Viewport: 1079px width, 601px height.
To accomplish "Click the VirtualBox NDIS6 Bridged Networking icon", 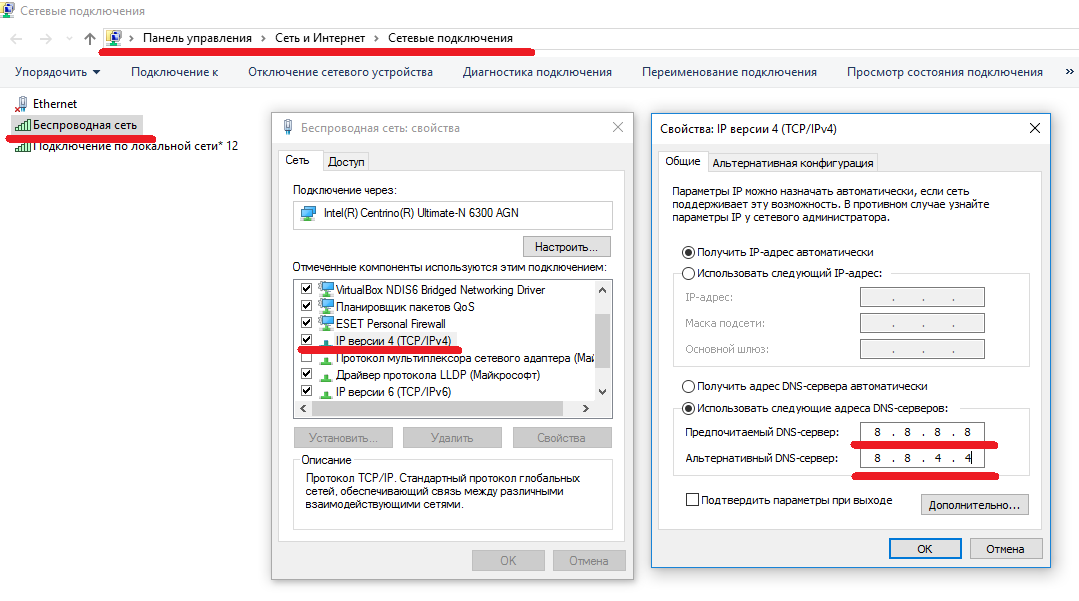I will tap(326, 289).
